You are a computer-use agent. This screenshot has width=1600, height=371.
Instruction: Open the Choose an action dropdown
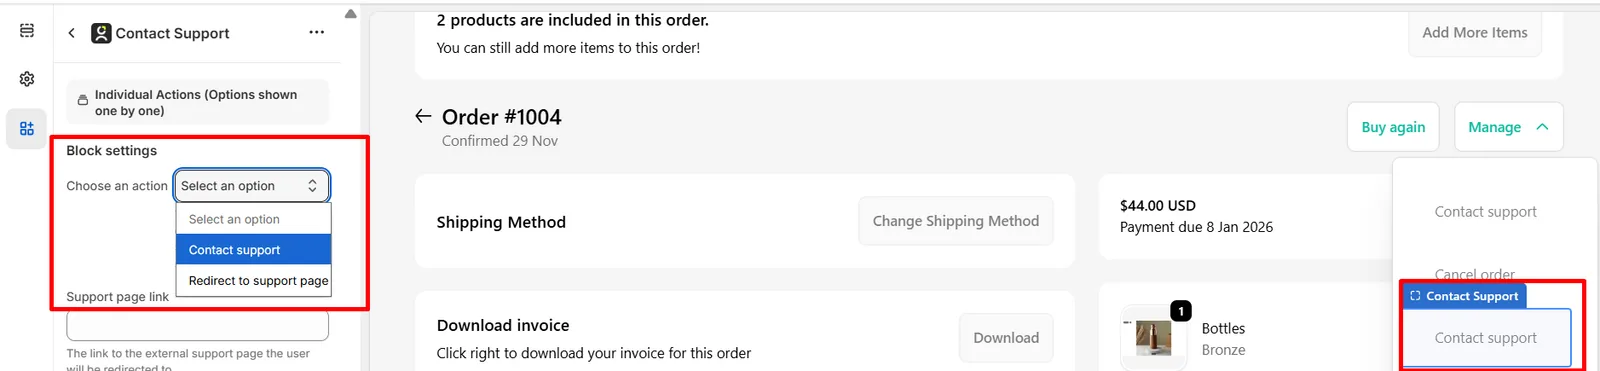pos(251,186)
